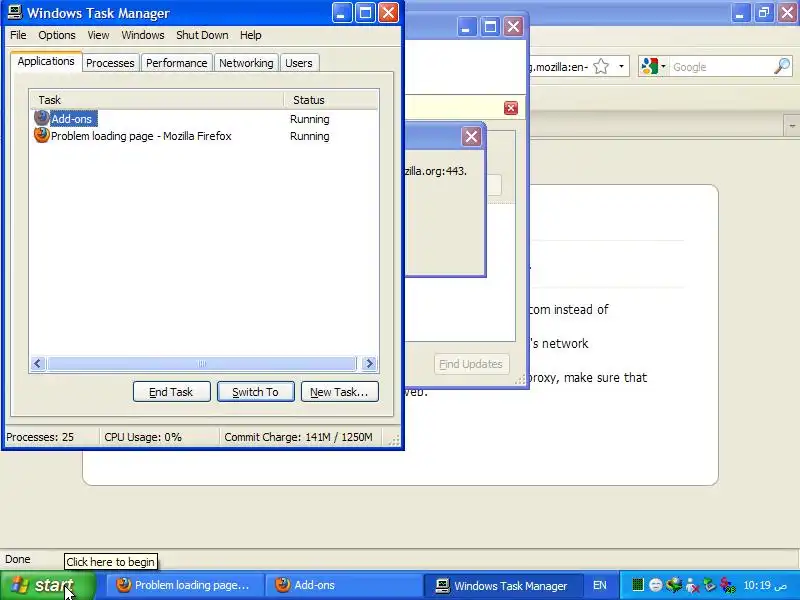Click the End Task button
Screen dimensions: 800x600
pyautogui.click(x=171, y=392)
